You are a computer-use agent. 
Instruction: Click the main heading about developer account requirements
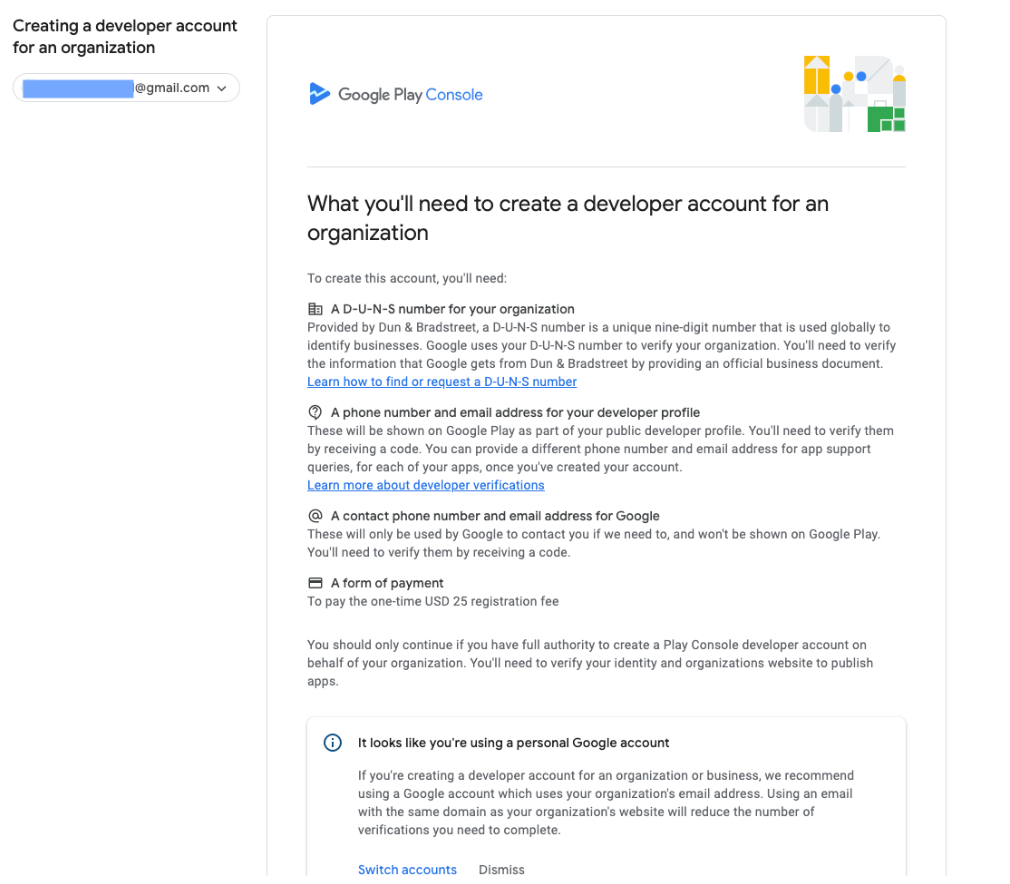click(x=567, y=218)
